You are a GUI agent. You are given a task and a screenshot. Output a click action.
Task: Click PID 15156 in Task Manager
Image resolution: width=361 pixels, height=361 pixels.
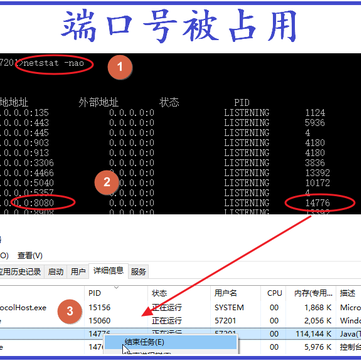tap(99, 307)
